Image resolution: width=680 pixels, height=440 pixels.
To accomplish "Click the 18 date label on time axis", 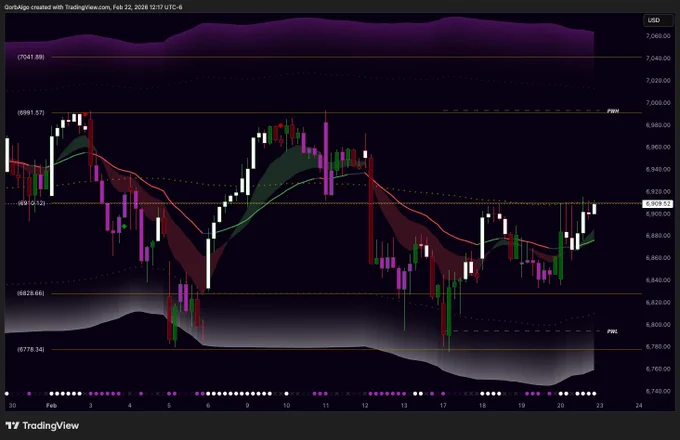I will tap(482, 406).
